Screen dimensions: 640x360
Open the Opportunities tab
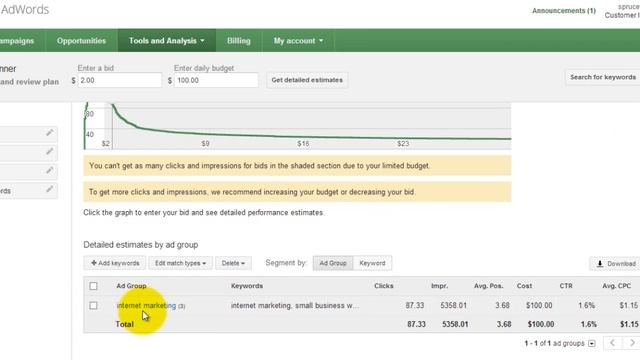coord(81,41)
